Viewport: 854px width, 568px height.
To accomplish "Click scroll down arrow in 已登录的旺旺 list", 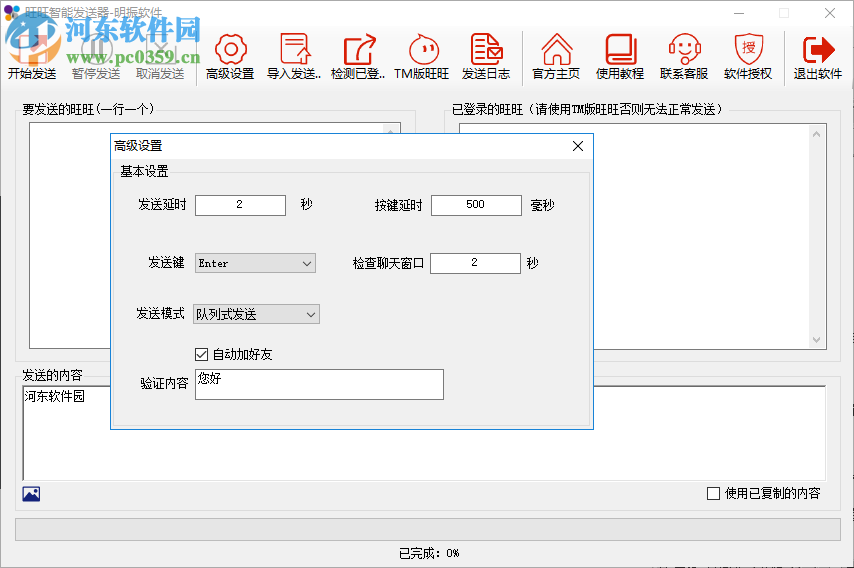I will click(816, 340).
